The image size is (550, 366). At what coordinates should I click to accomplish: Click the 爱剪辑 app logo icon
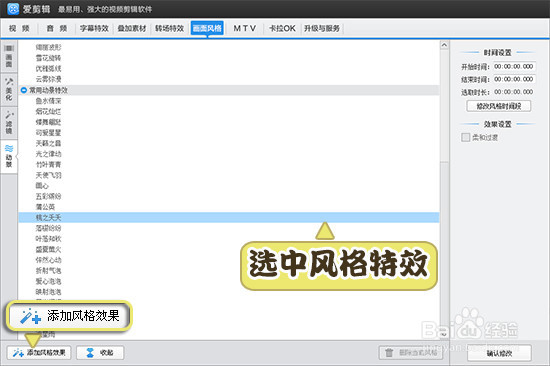pos(13,8)
